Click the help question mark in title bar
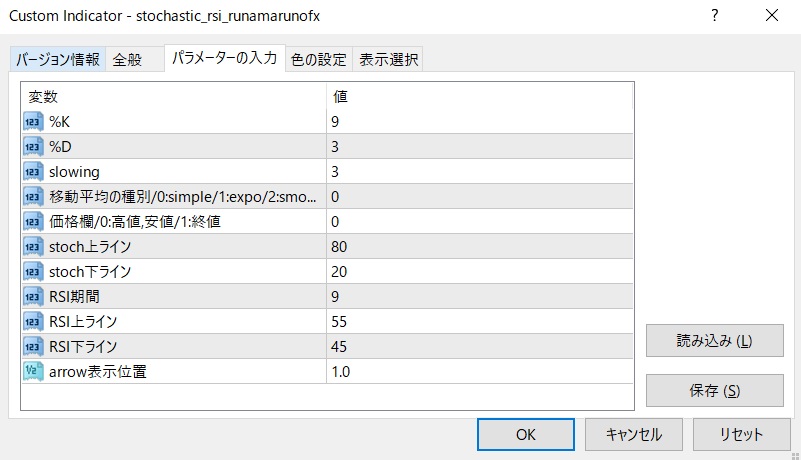The width and height of the screenshot is (801, 460). click(714, 16)
